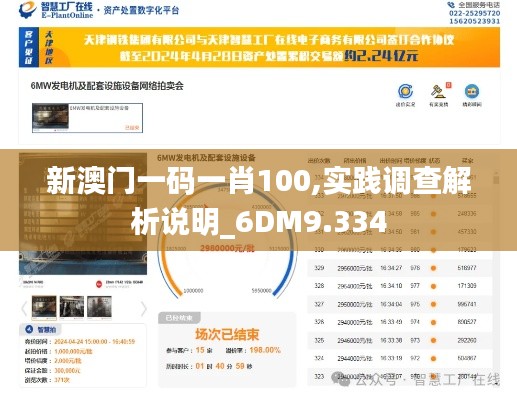
Task: Select the 6MW generator lot card
Action: point(87,118)
